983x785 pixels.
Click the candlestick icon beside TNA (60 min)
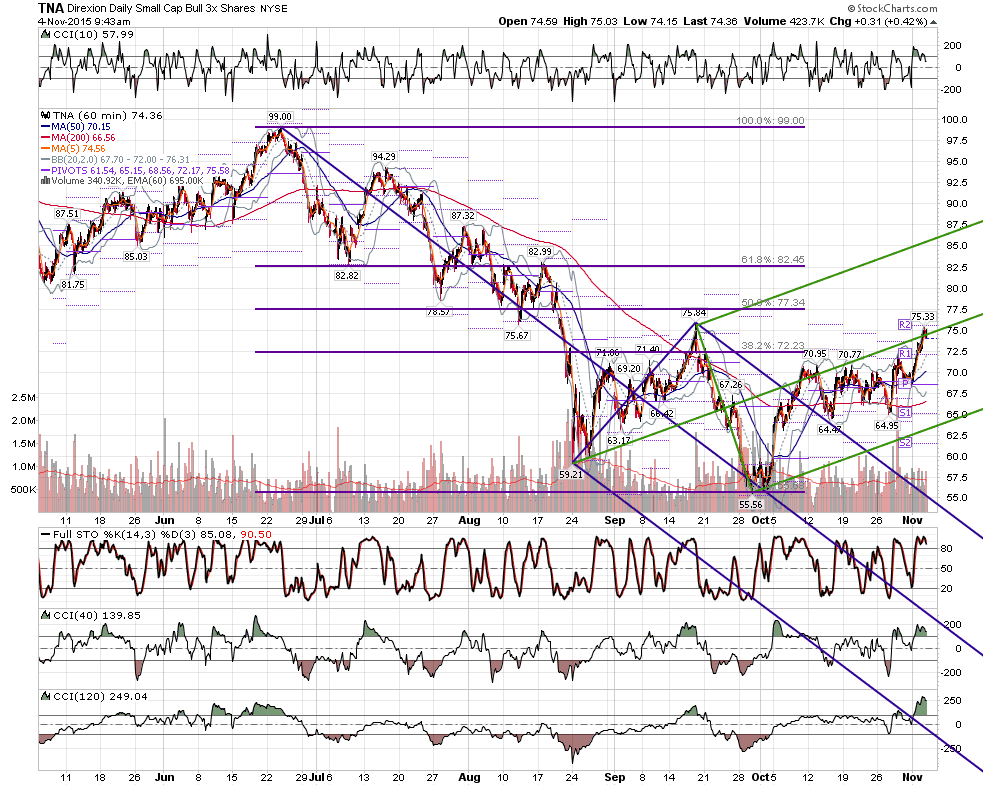[45, 115]
